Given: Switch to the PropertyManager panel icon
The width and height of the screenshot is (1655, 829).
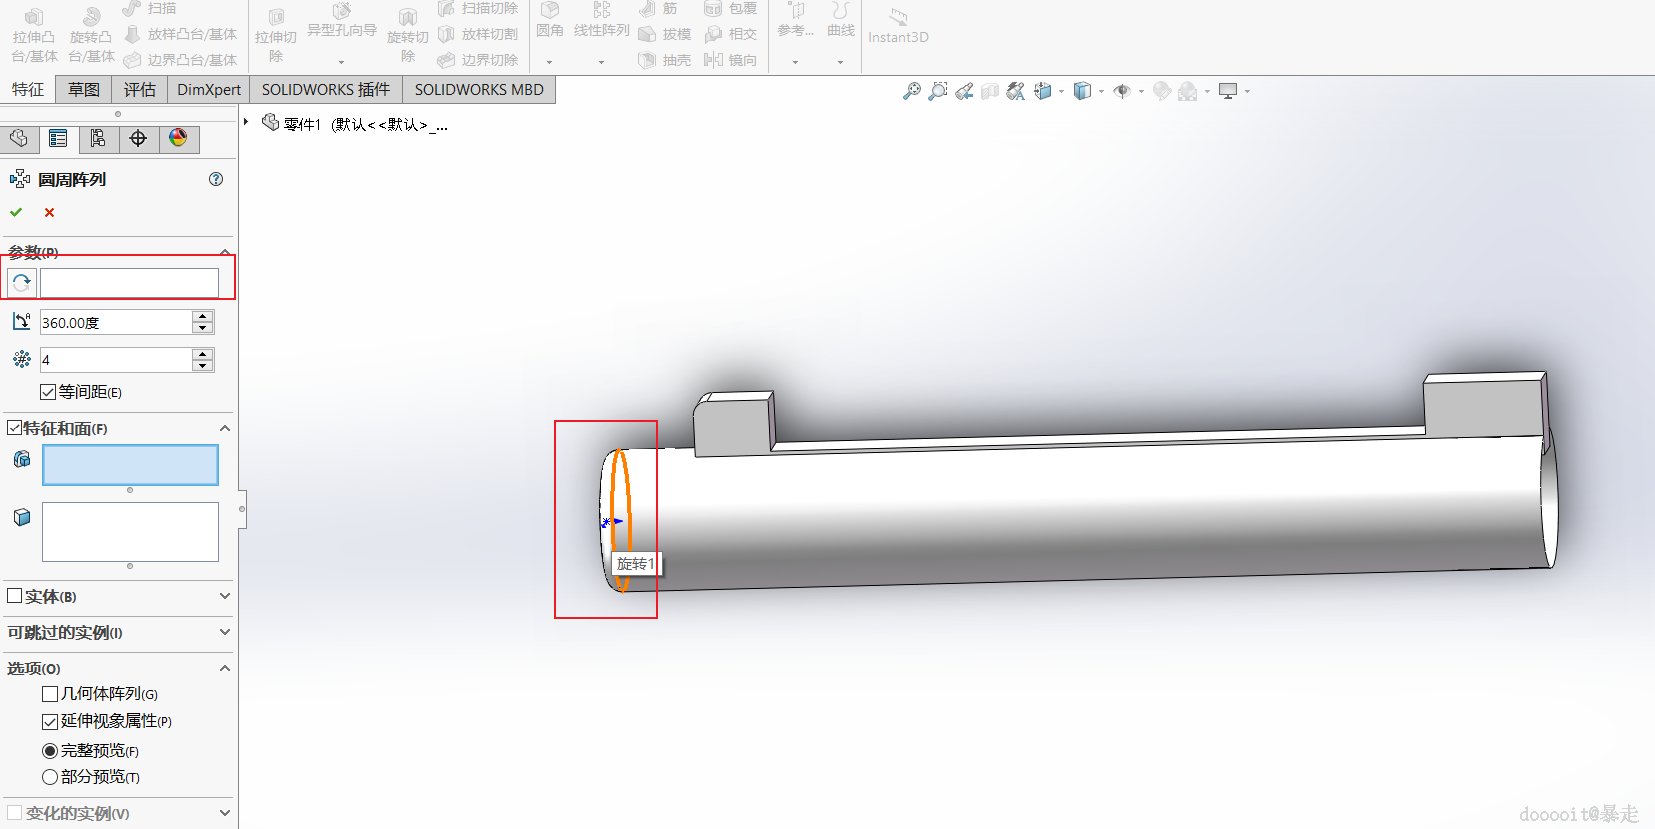Looking at the screenshot, I should 58,138.
